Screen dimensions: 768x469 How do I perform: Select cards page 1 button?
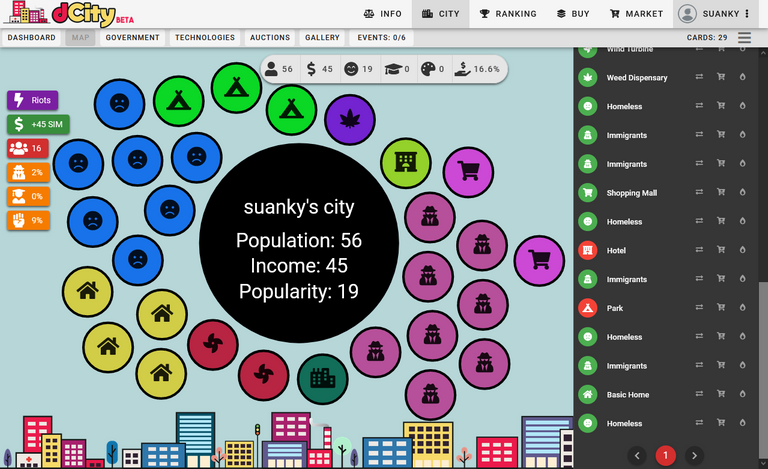(666, 456)
